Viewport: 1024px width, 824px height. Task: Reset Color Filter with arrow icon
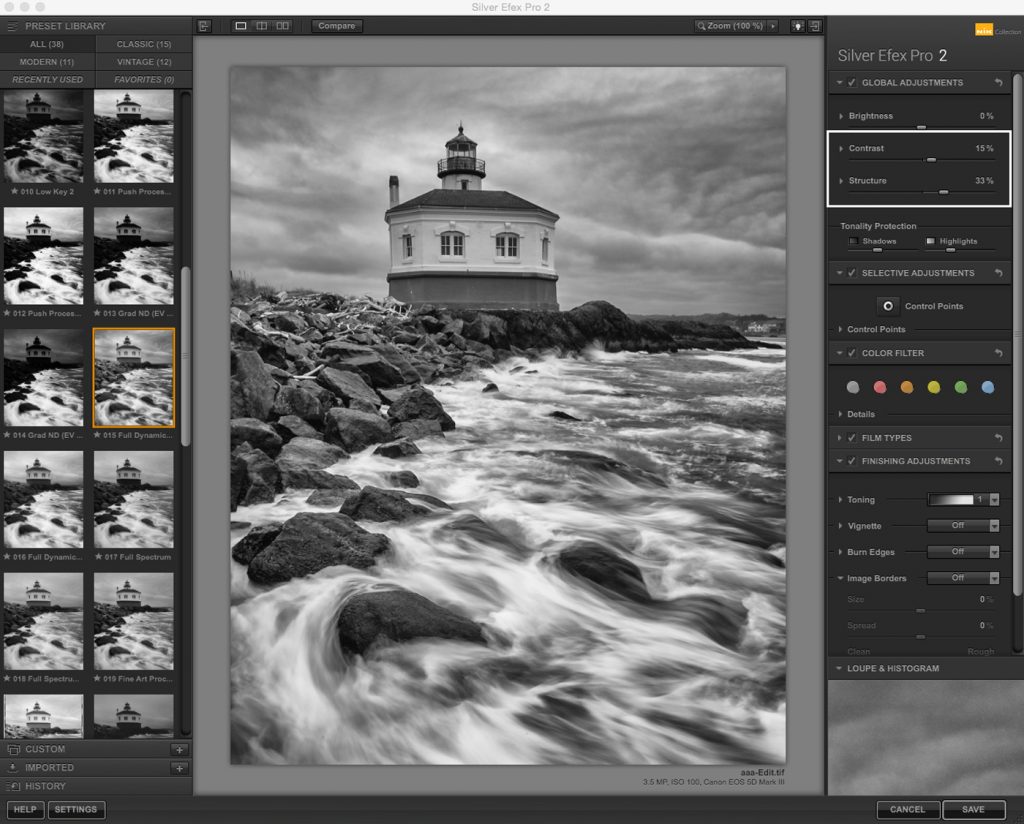pos(999,353)
